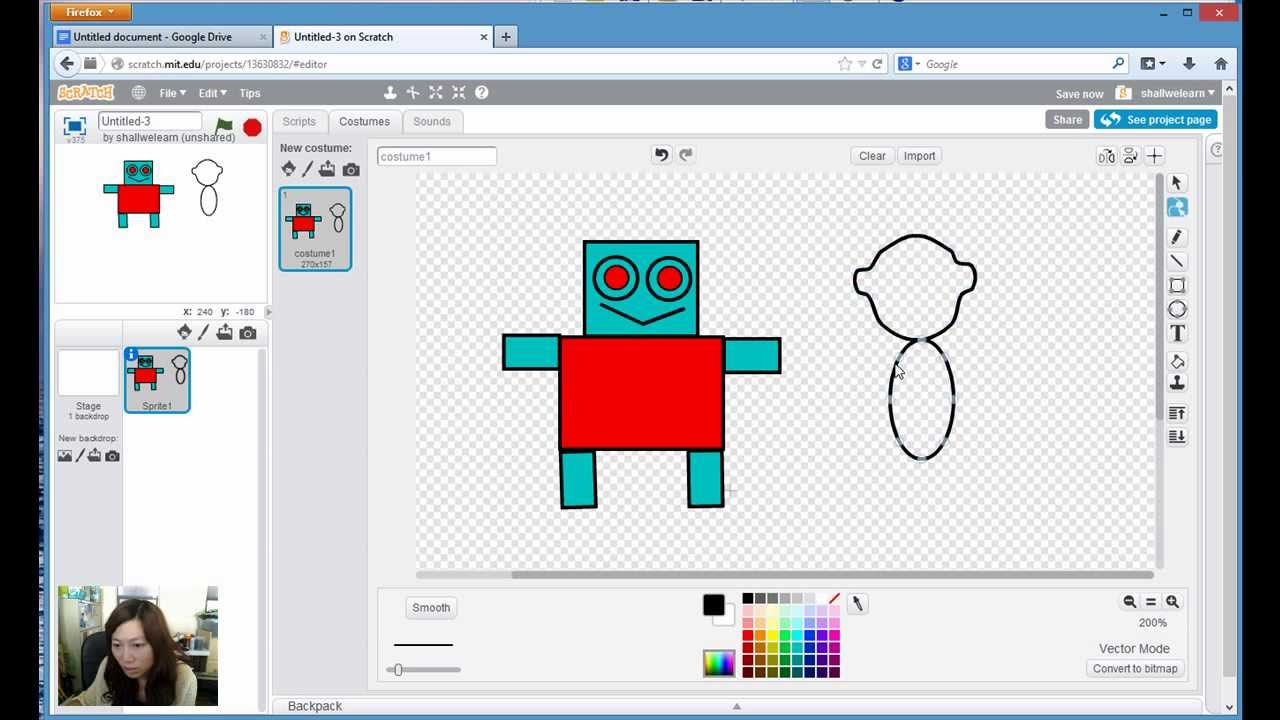
Task: Select the transparent no-color swatch
Action: click(834, 598)
